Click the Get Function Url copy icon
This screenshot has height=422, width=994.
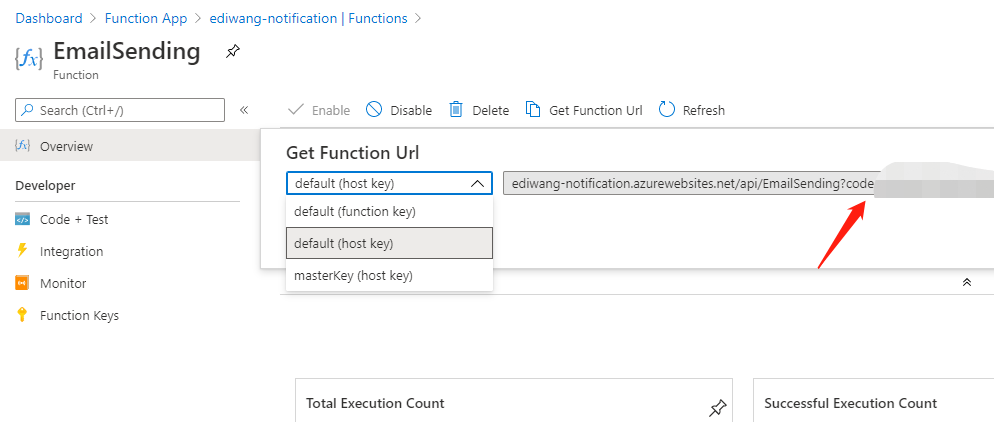click(x=533, y=110)
